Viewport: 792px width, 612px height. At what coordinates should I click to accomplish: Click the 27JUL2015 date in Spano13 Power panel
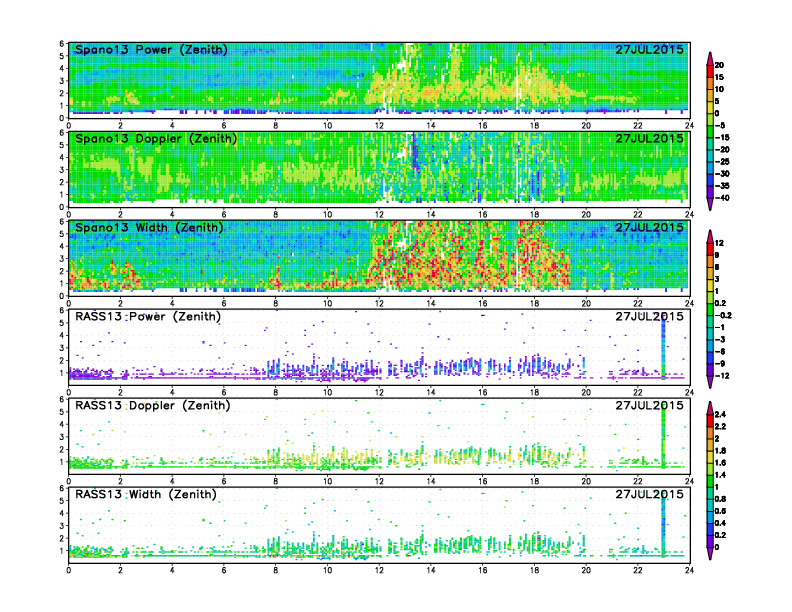tap(649, 49)
